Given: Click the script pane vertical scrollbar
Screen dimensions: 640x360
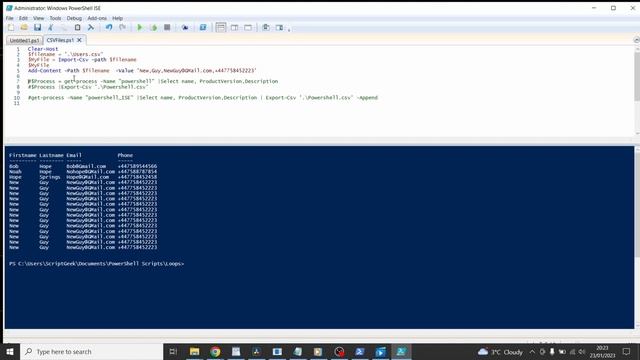Looking at the screenshot, I should pyautogui.click(x=637, y=91).
